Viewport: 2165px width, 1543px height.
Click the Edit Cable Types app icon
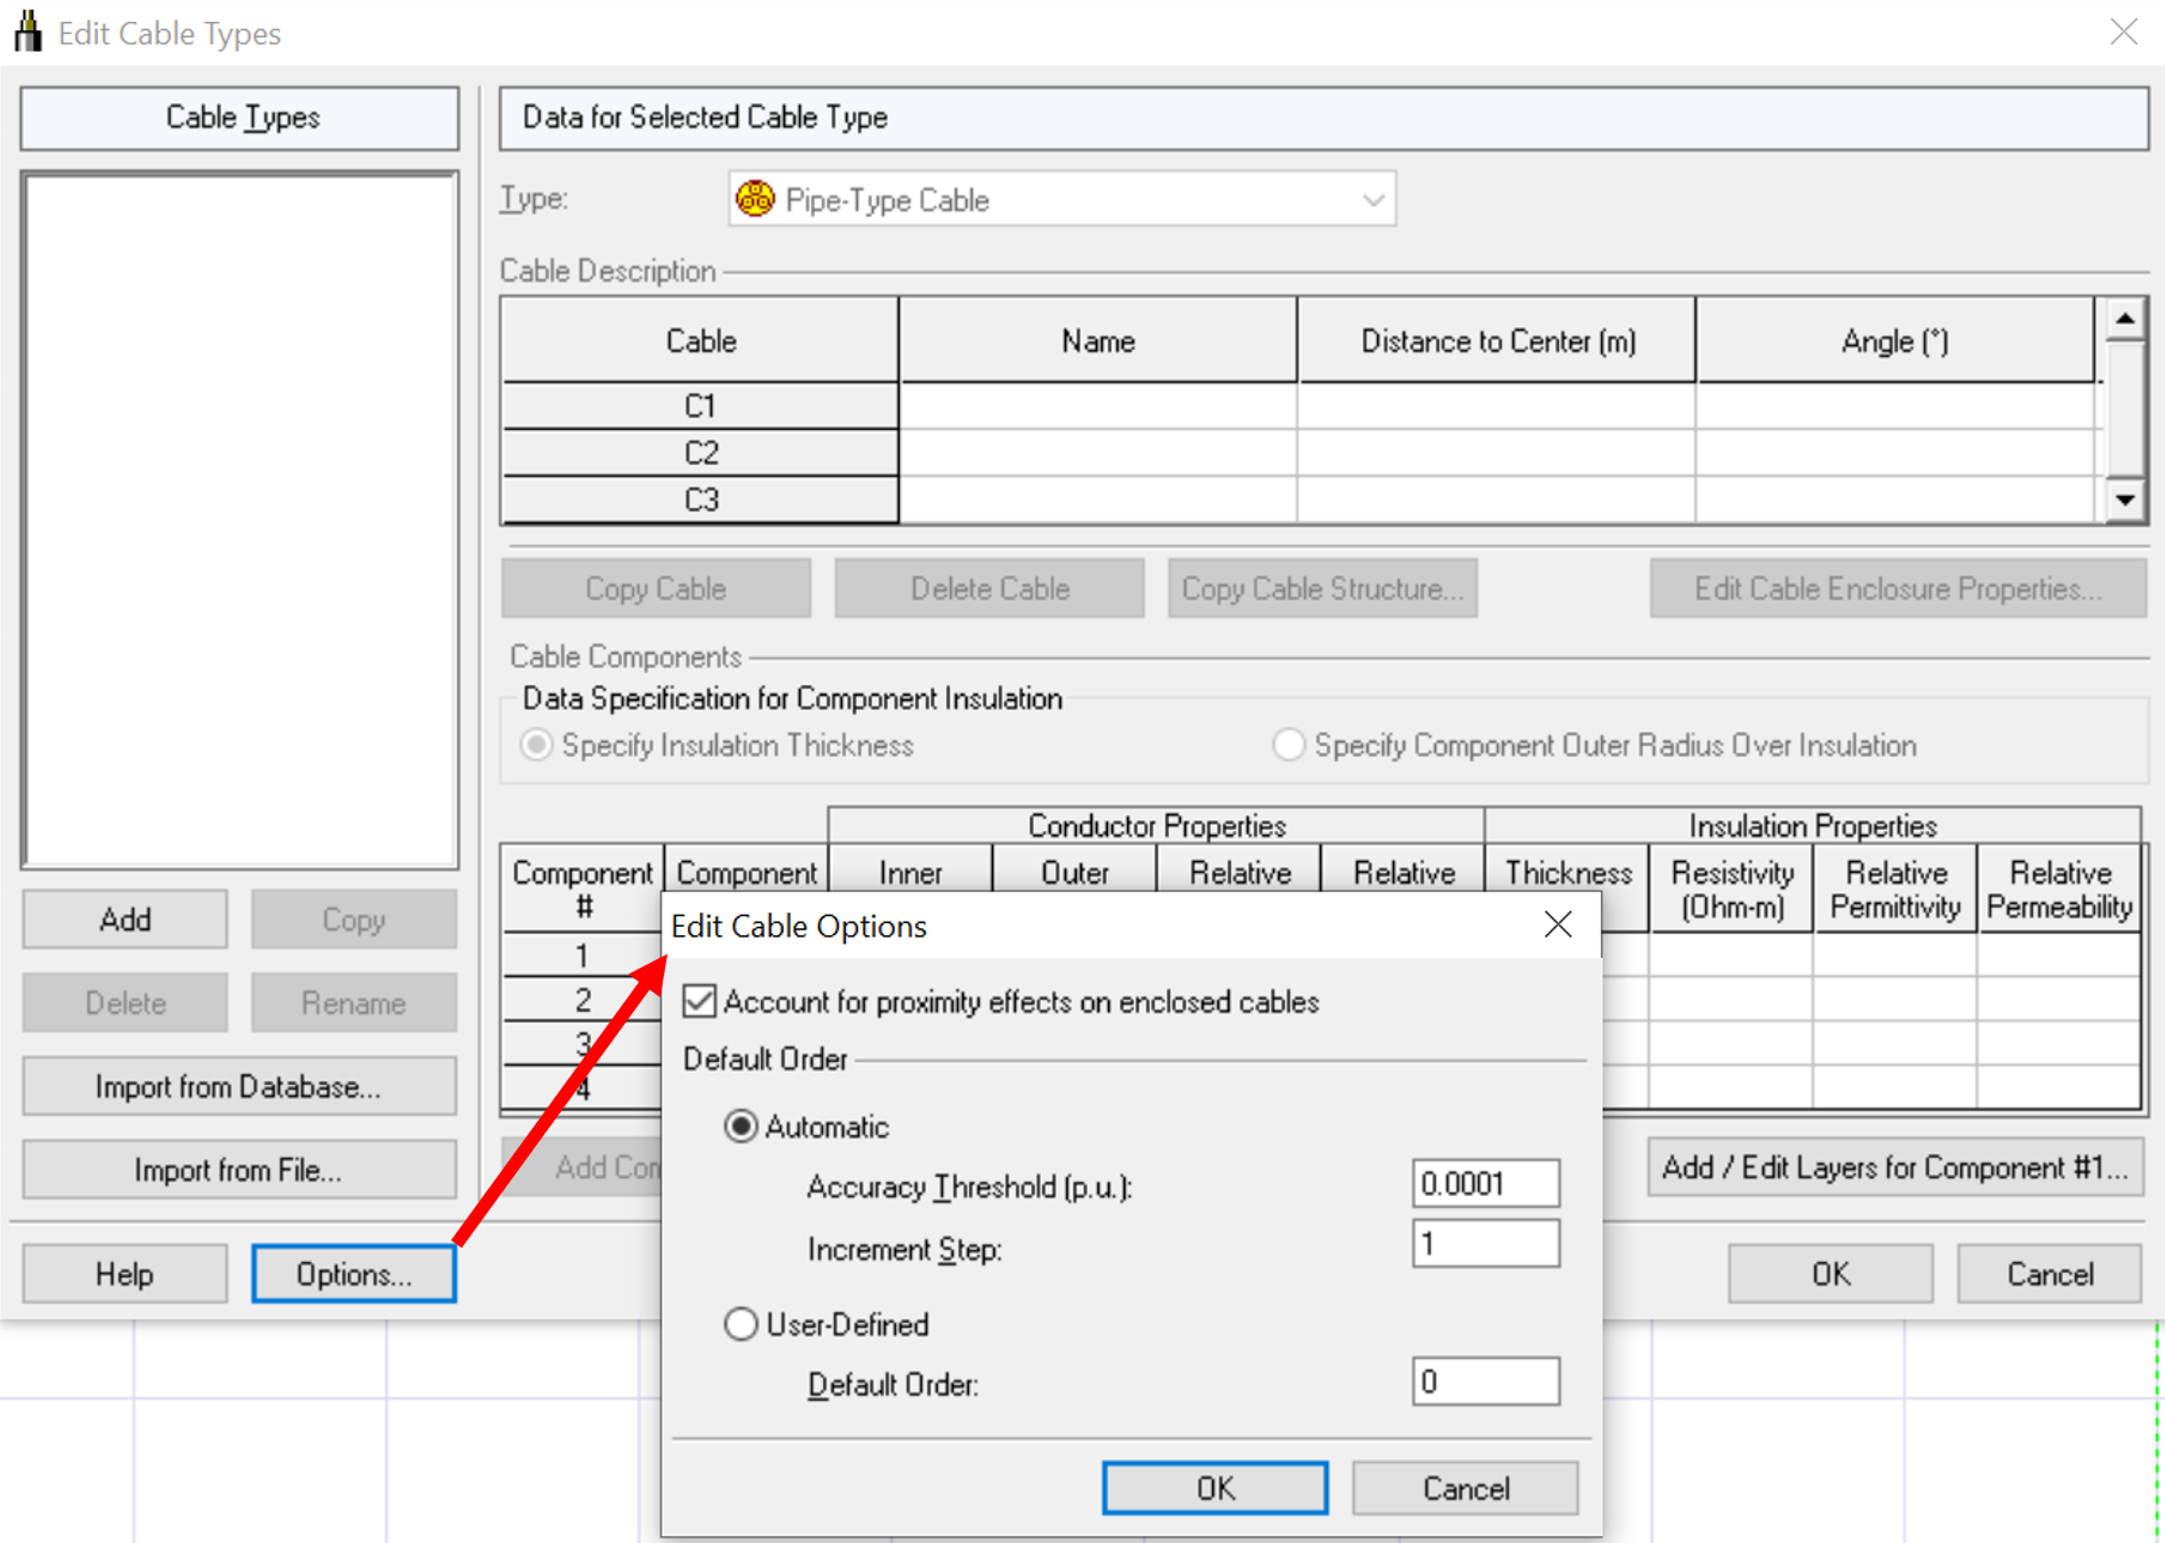point(29,31)
